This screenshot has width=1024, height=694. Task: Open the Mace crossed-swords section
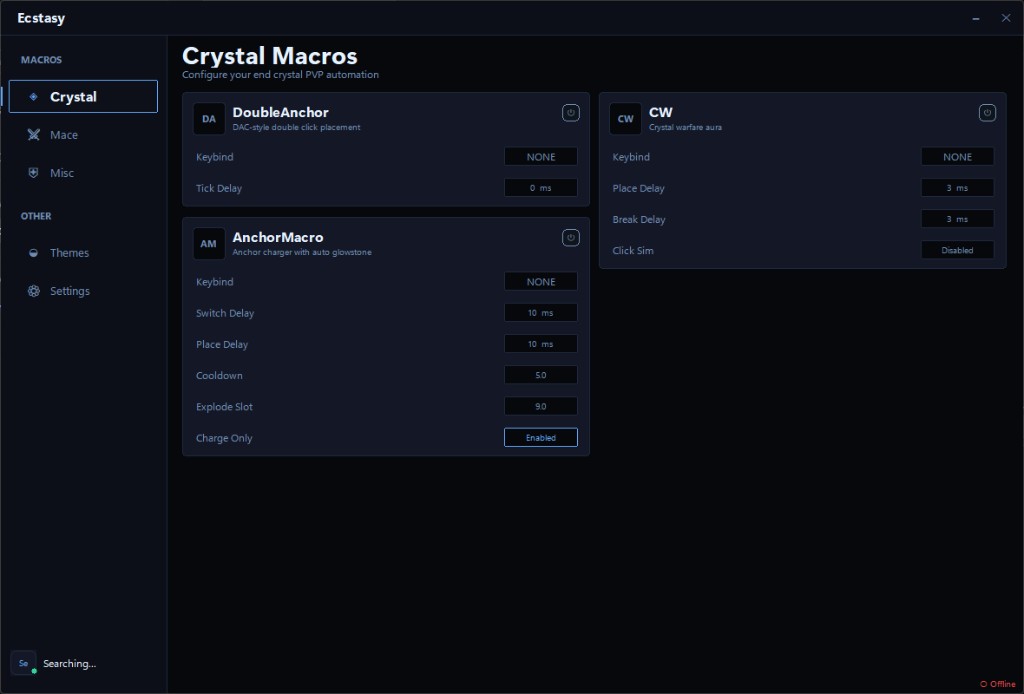33,134
